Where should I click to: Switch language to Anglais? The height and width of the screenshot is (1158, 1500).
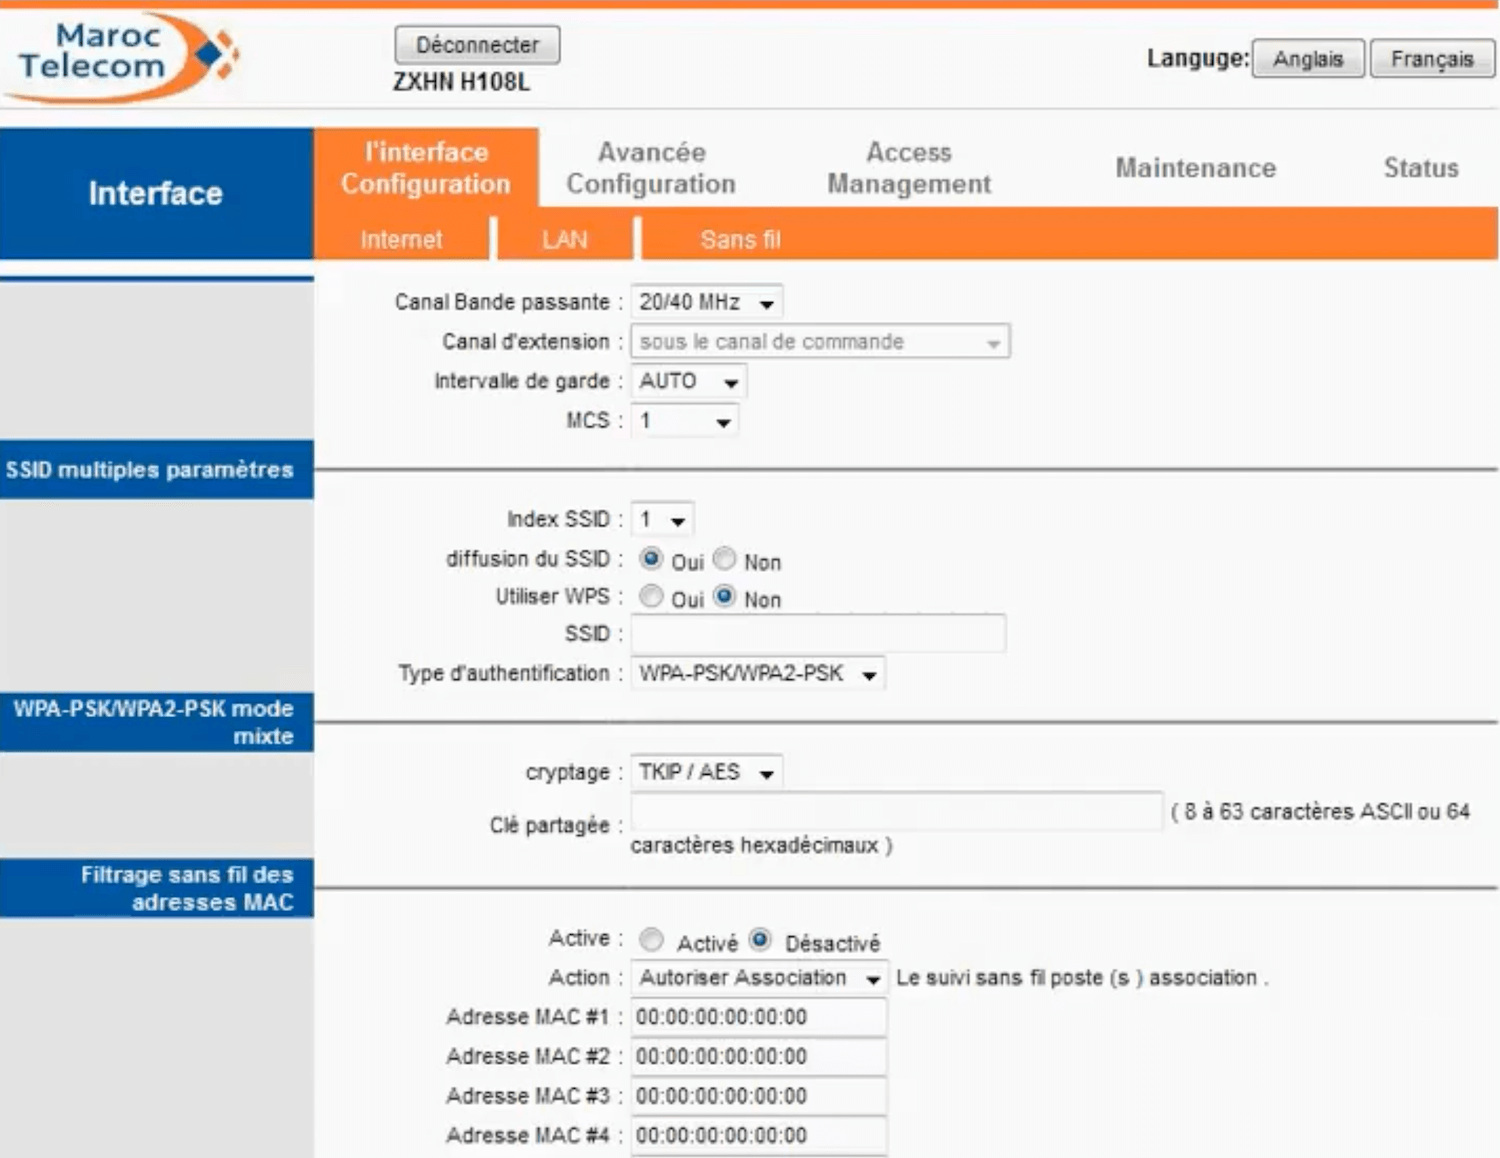tap(1308, 59)
